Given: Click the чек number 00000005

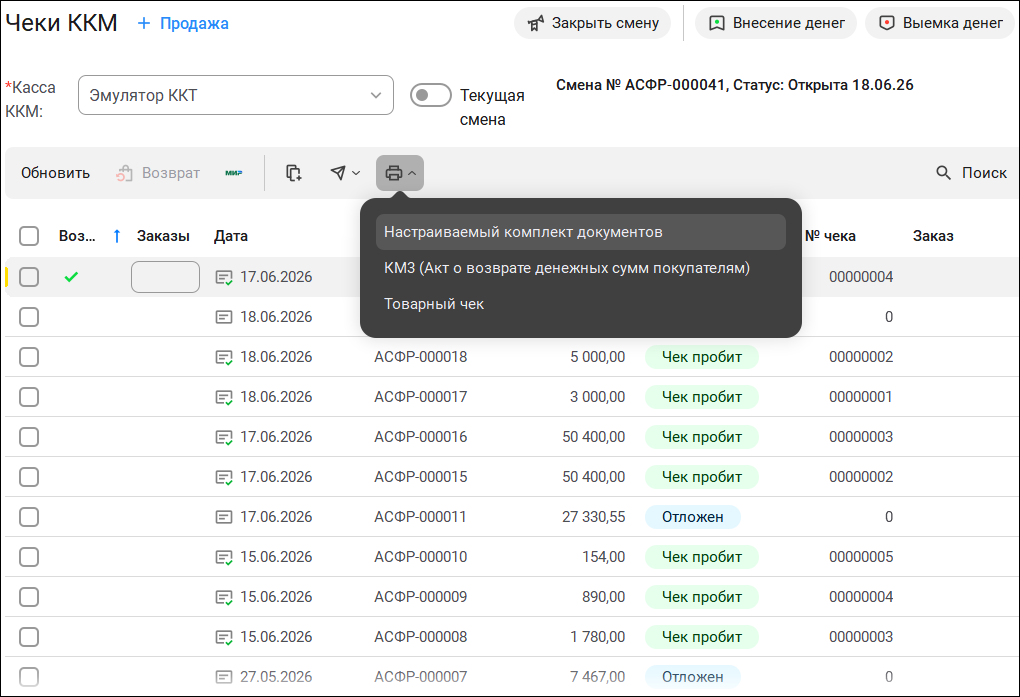Looking at the screenshot, I should pyautogui.click(x=861, y=557).
